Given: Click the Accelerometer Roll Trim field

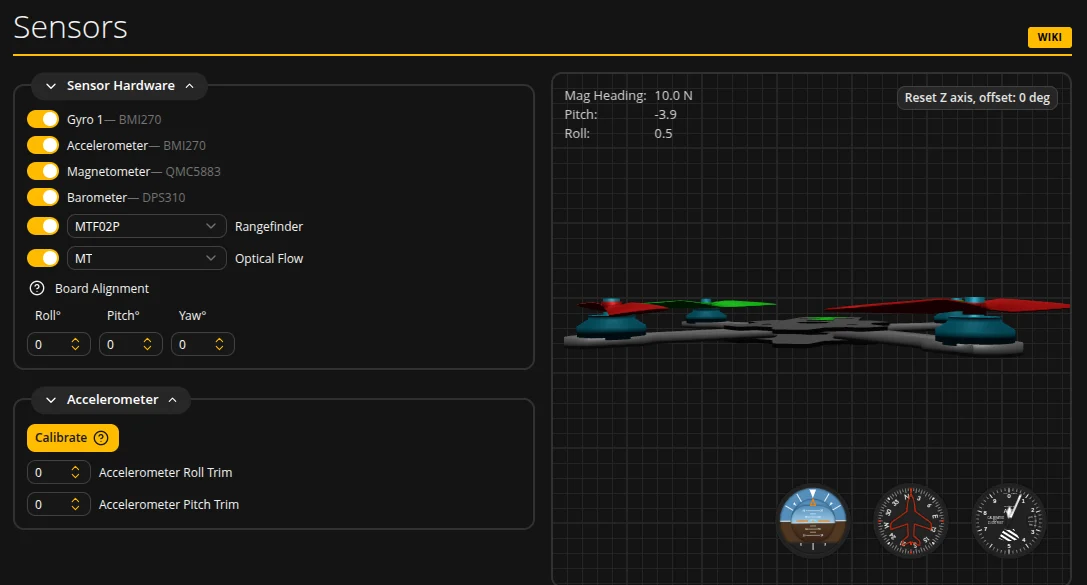Looking at the screenshot, I should 59,473.
